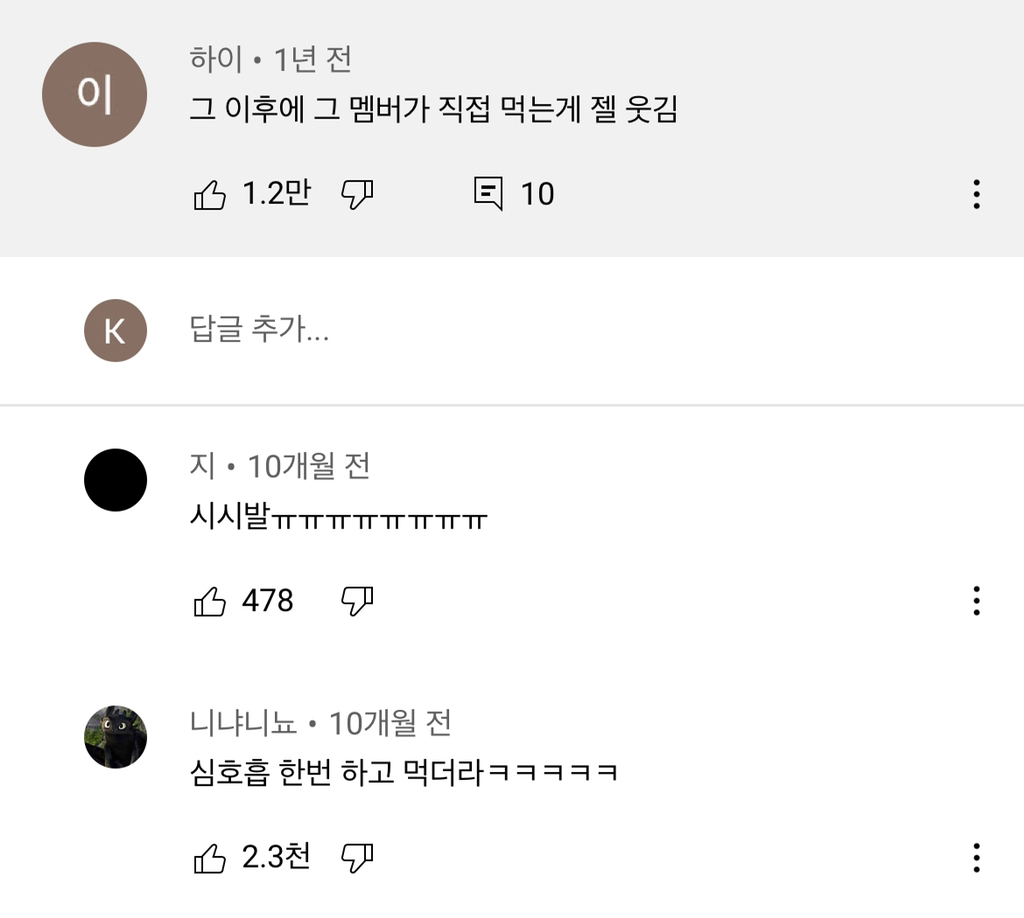The width and height of the screenshot is (1024, 918).
Task: Tap 지's black profile avatar
Action: coord(115,480)
